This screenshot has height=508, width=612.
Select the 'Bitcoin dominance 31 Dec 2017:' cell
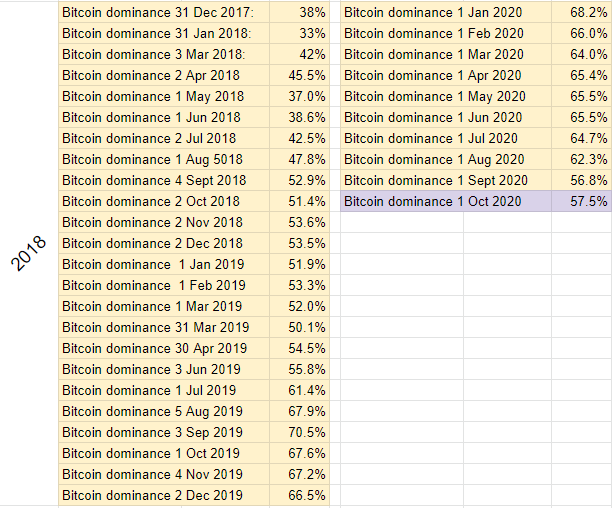click(x=164, y=12)
